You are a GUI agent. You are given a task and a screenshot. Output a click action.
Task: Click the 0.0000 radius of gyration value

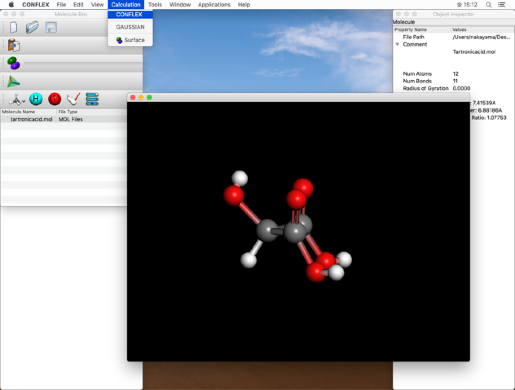(461, 88)
